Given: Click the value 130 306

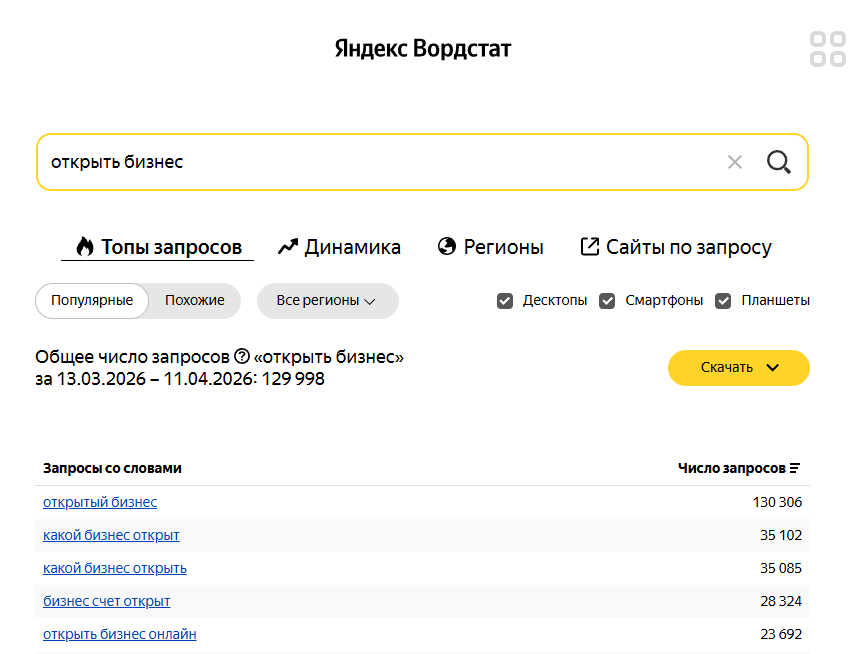Looking at the screenshot, I should [x=777, y=502].
